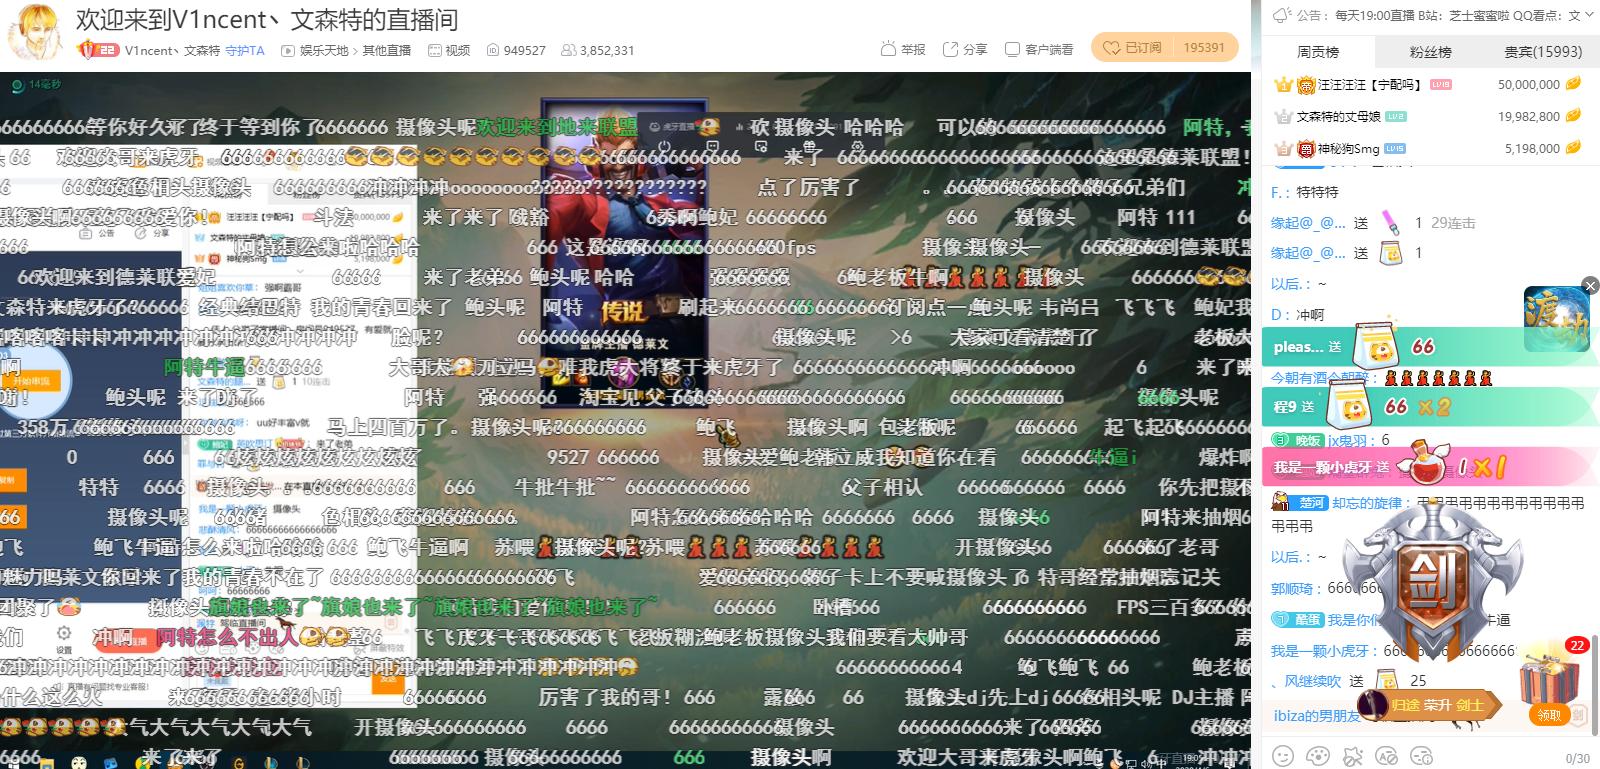Click chat username 缘起@_@ with 29连击
This screenshot has width=1600, height=769.
[x=1308, y=223]
